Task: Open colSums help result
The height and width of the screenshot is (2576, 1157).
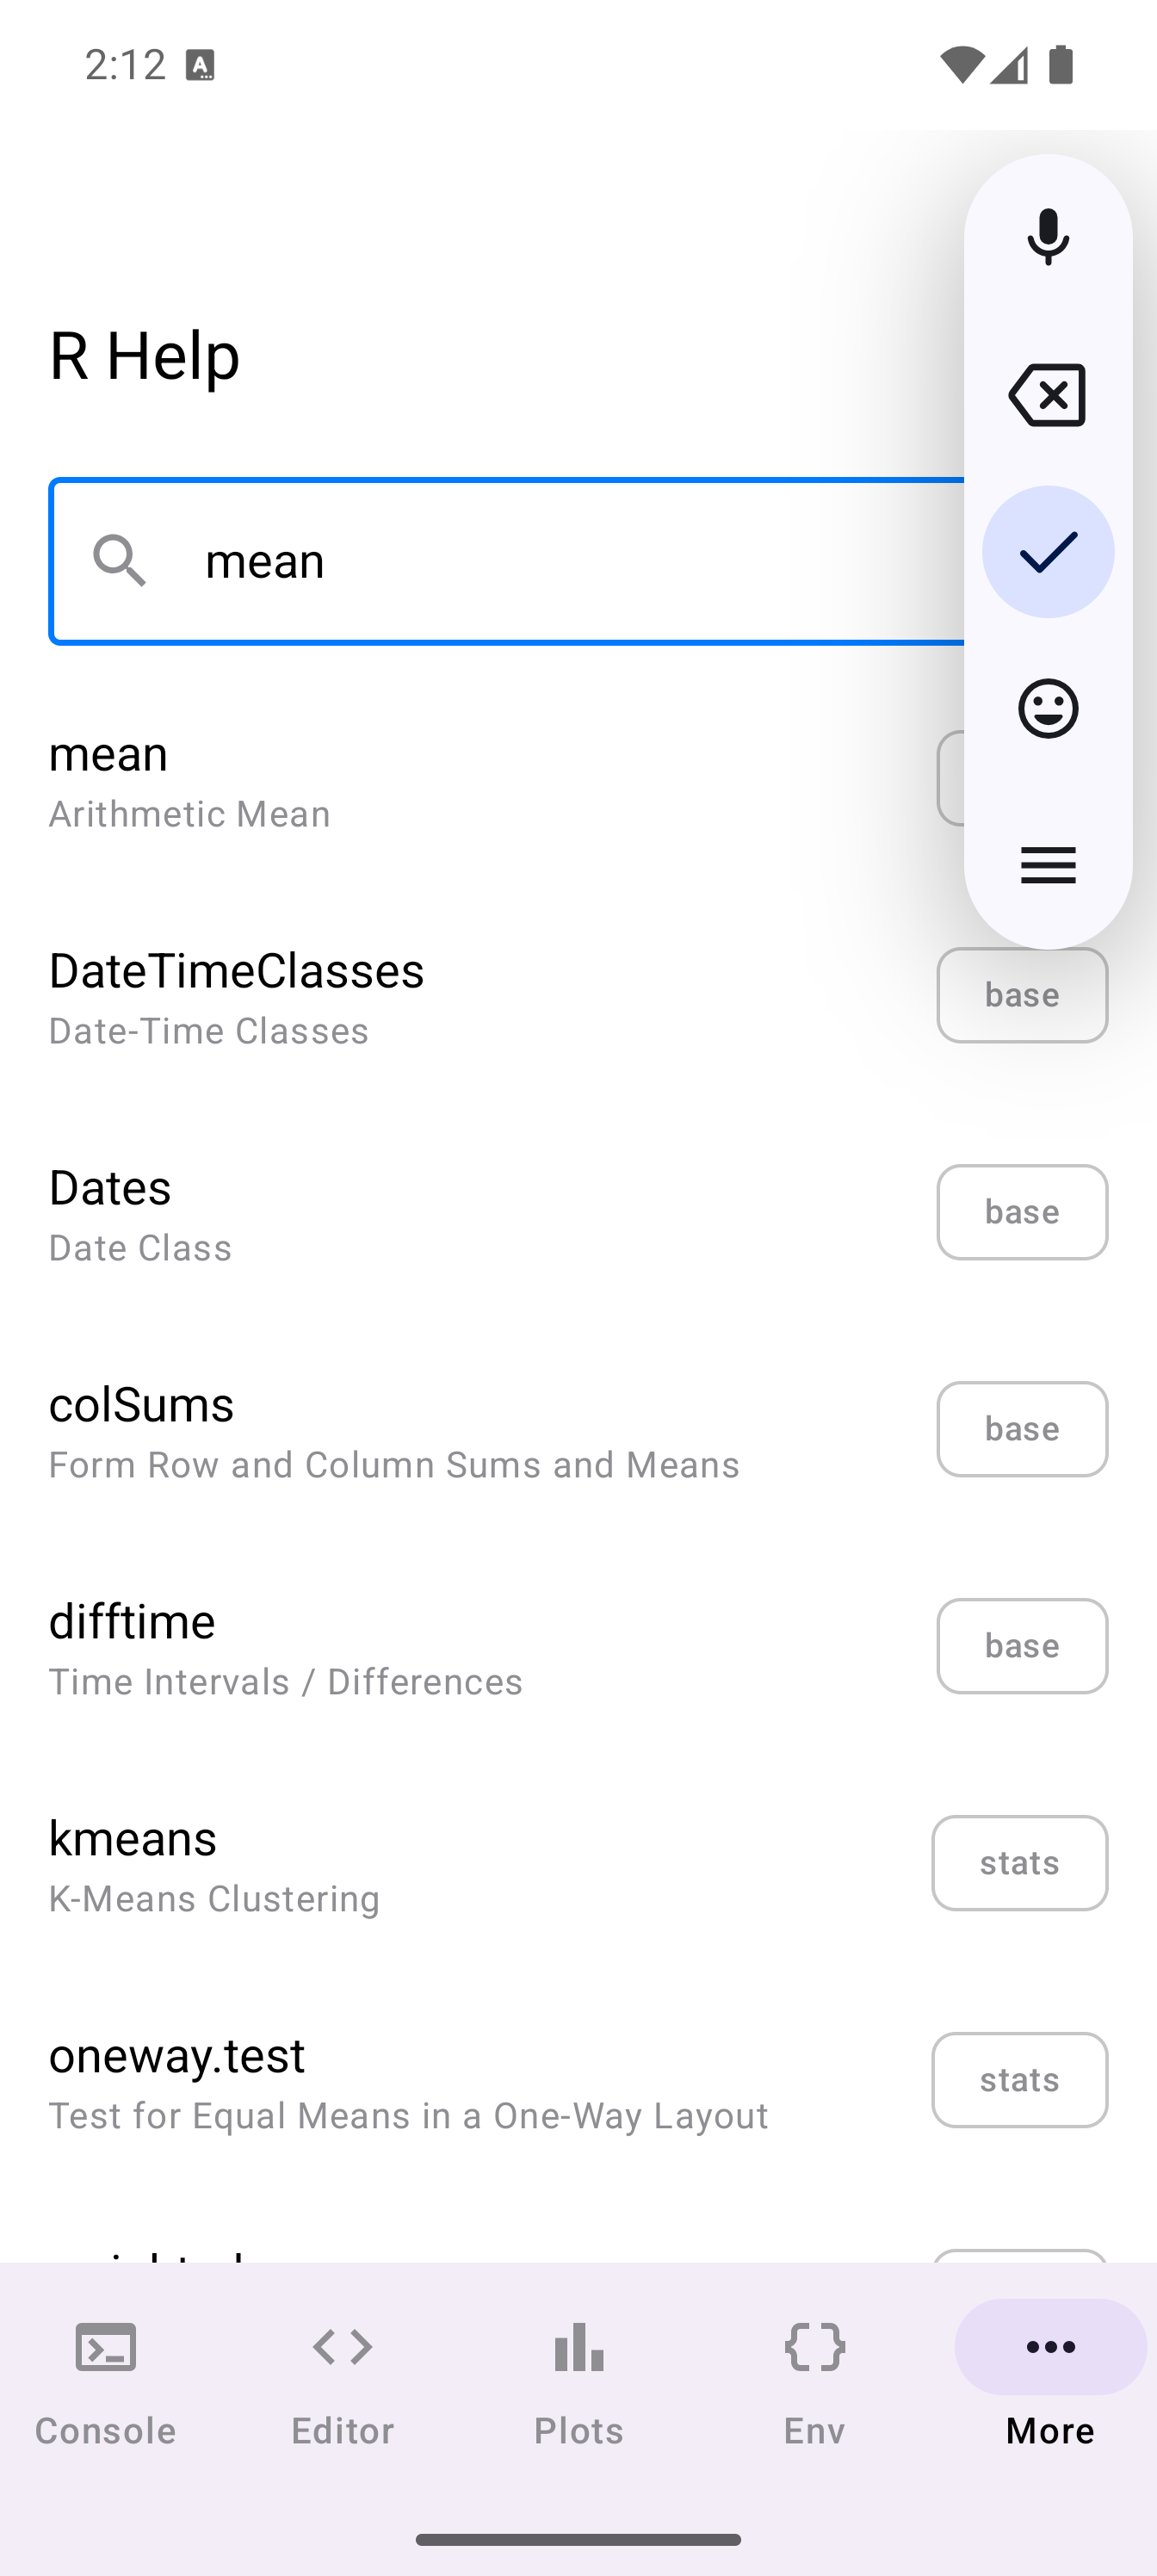Action: (x=400, y=1431)
